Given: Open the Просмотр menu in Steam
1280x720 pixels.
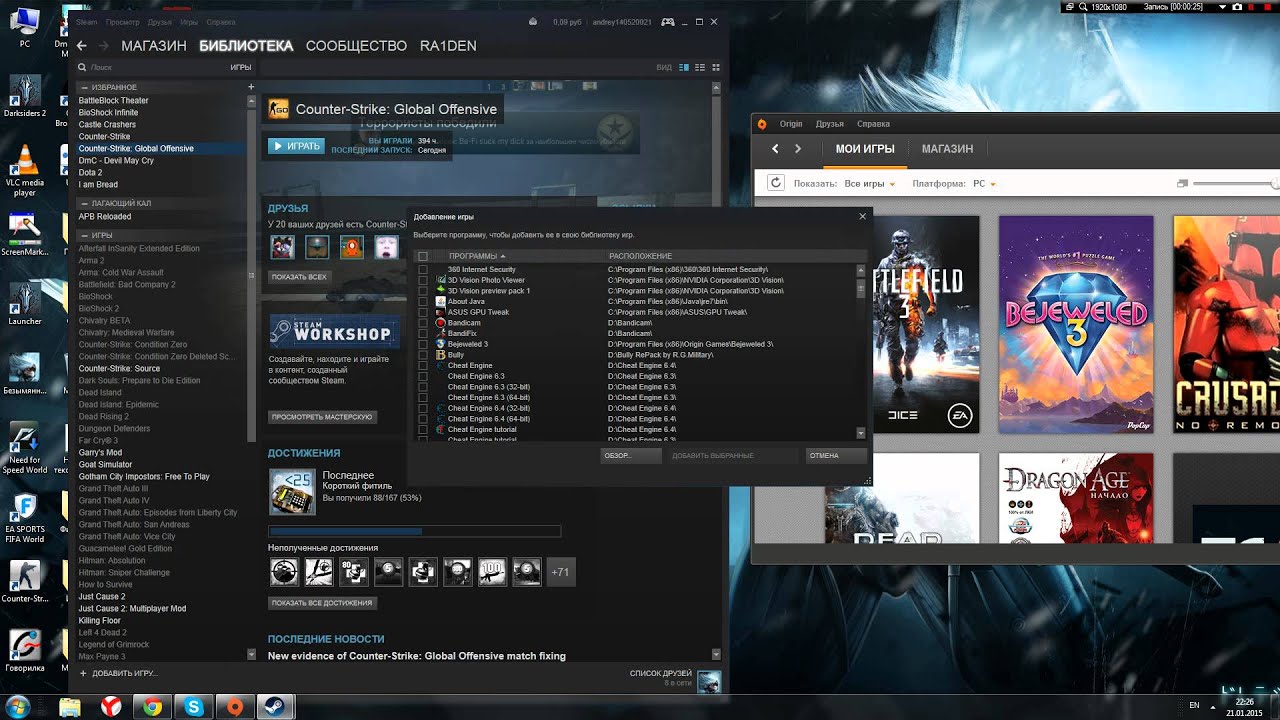Looking at the screenshot, I should 122,21.
